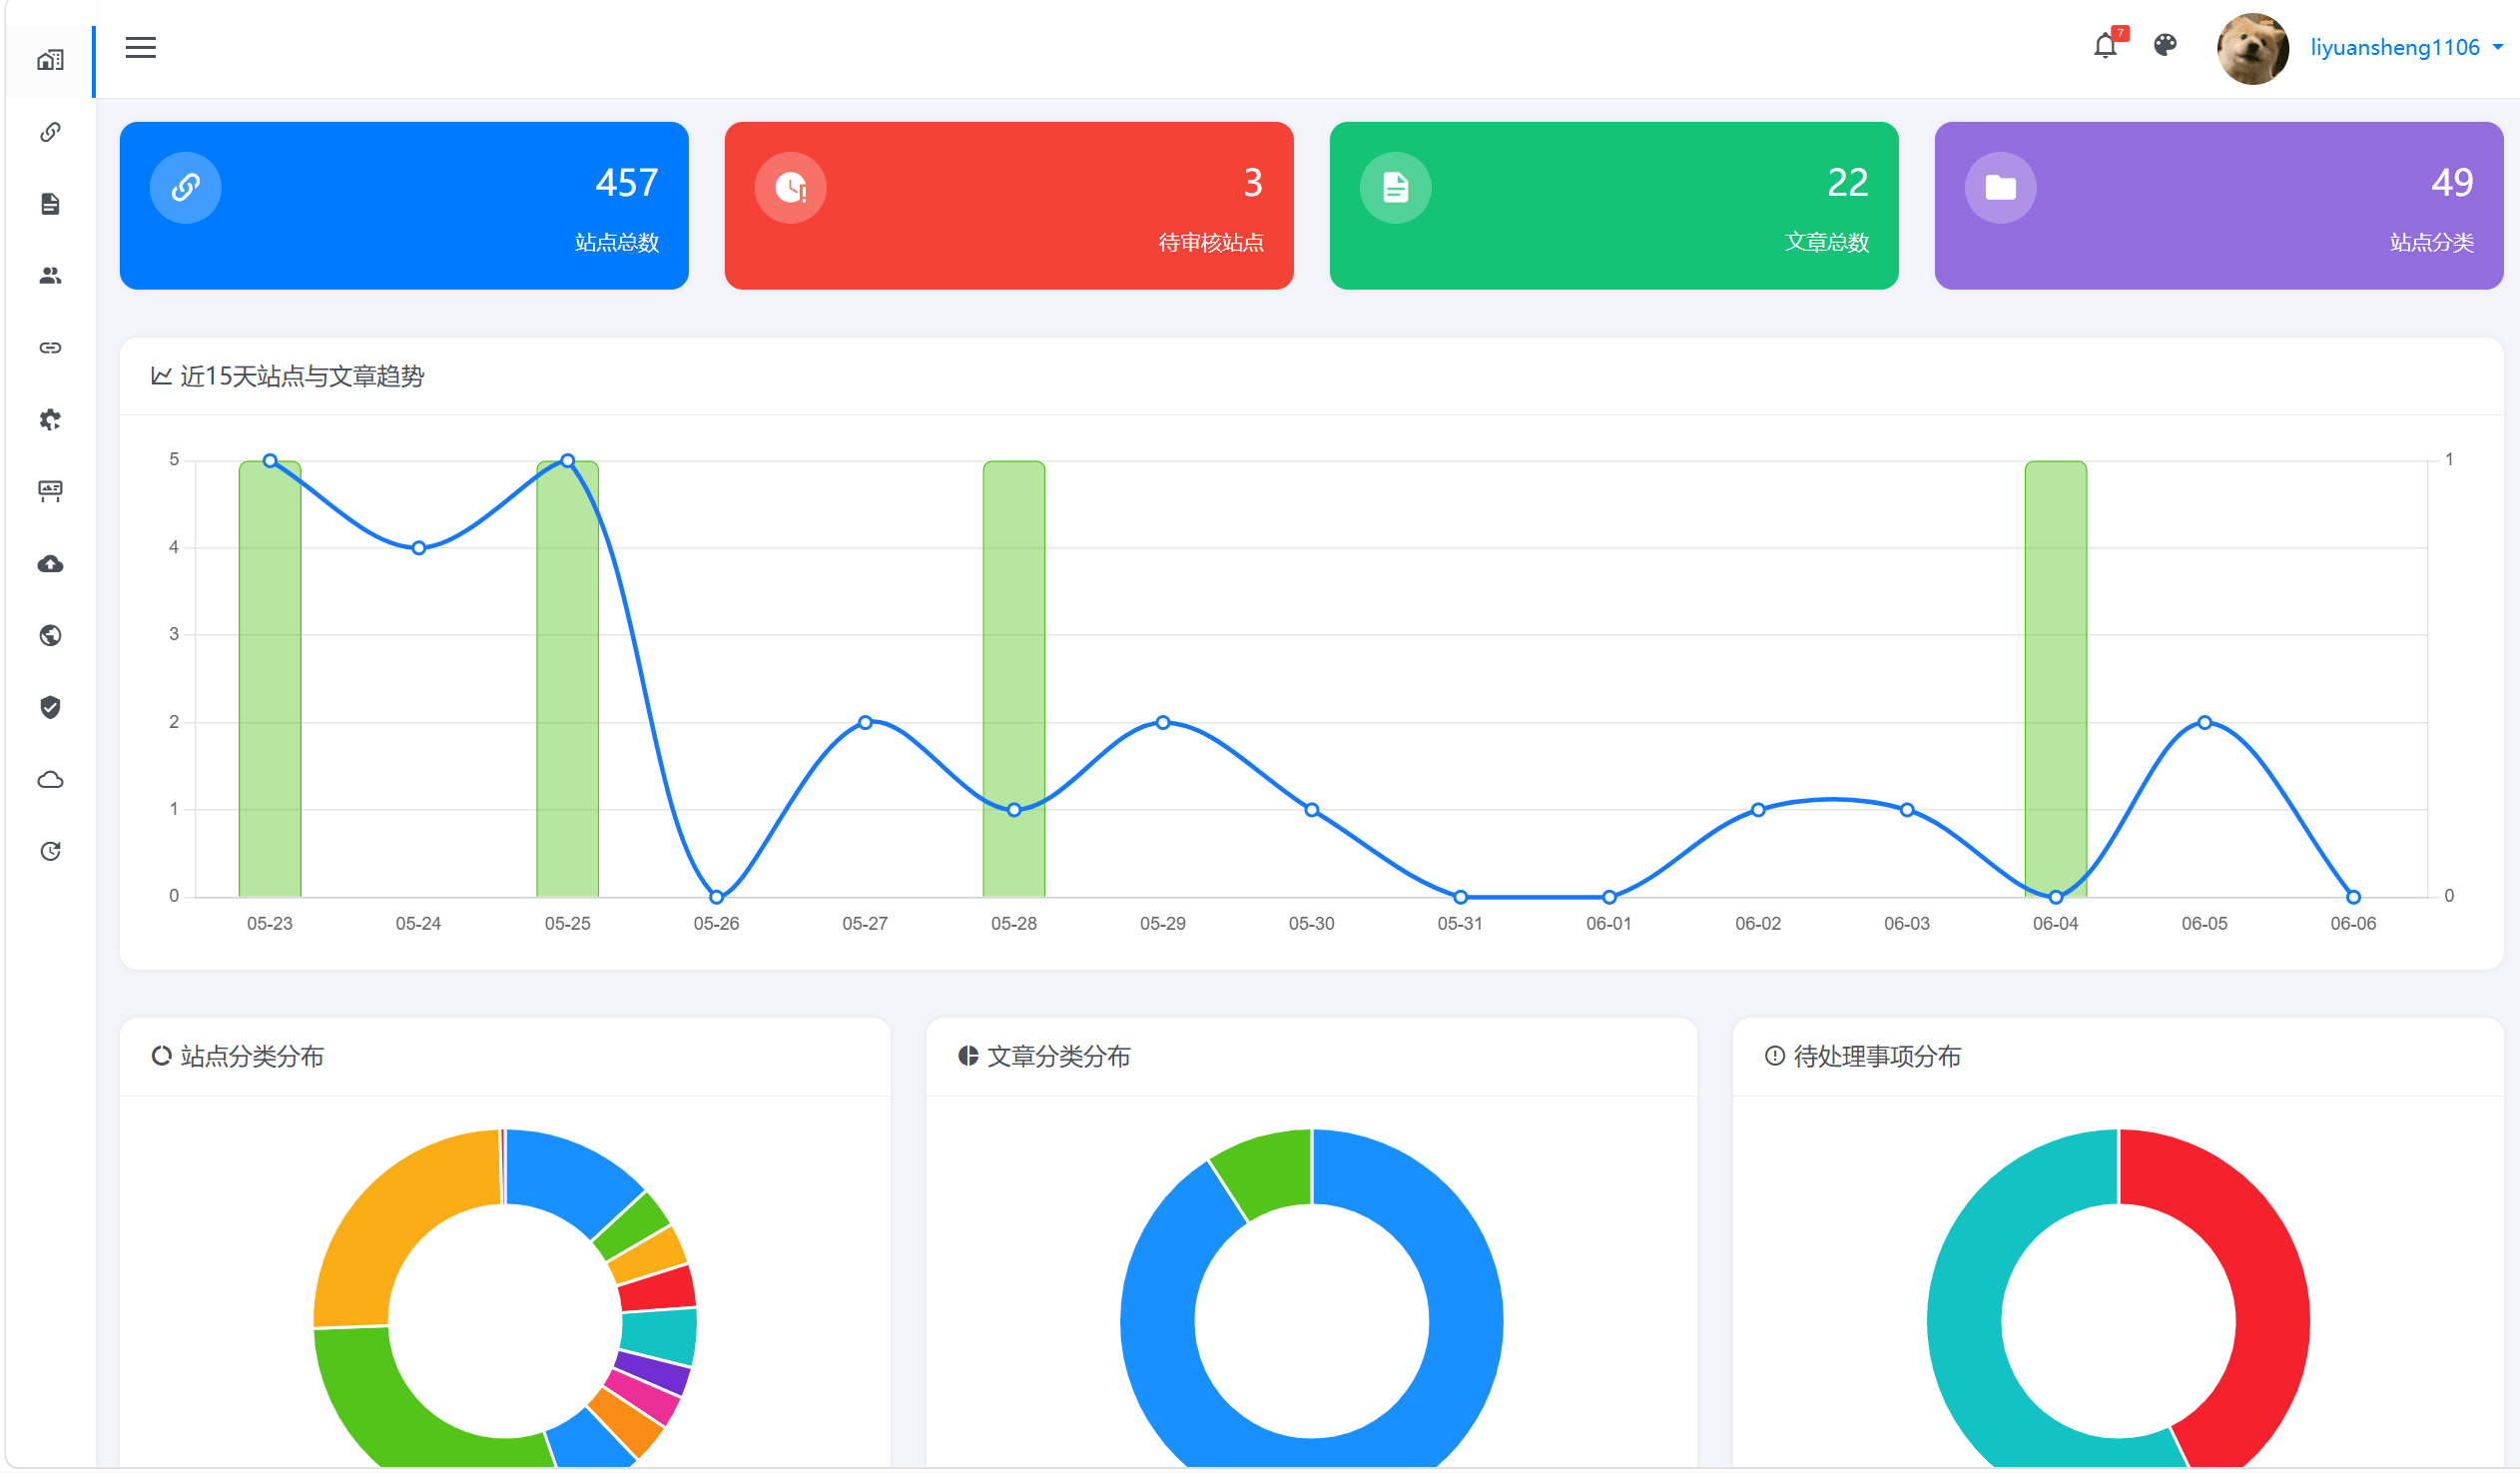Viewport: 2520px width, 1473px height.
Task: Open the dashboard home icon in sidebar
Action: coord(50,61)
